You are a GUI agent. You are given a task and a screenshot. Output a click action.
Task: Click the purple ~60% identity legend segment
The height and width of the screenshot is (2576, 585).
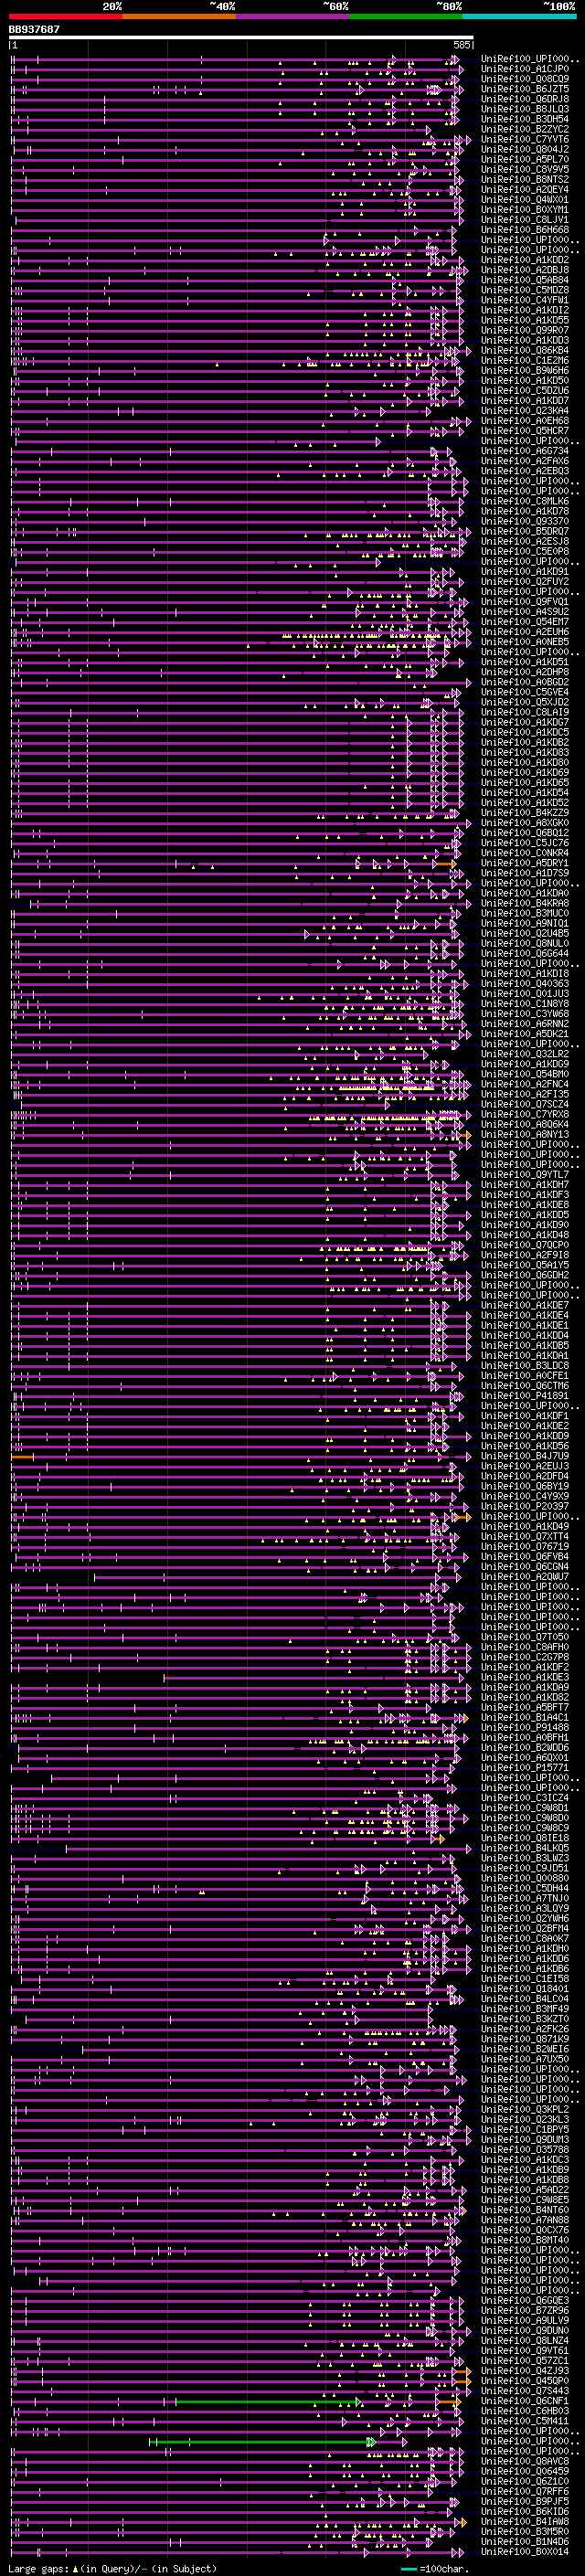(x=293, y=16)
